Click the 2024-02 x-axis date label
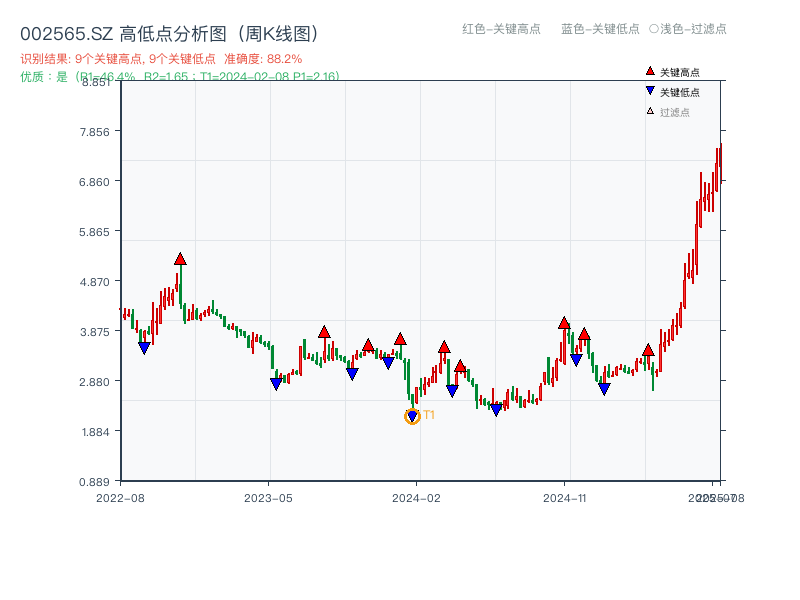Screen dimensions: 800x600 point(416,498)
